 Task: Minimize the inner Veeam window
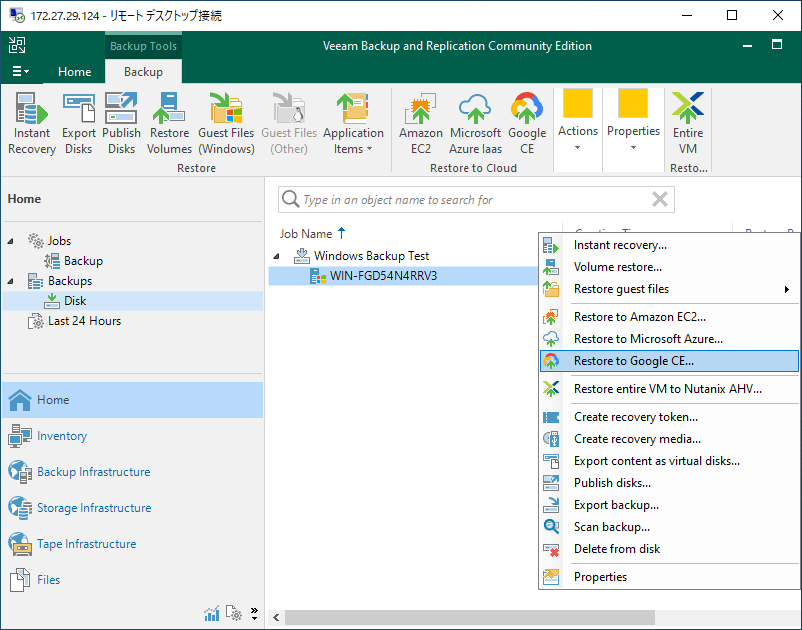coord(747,46)
